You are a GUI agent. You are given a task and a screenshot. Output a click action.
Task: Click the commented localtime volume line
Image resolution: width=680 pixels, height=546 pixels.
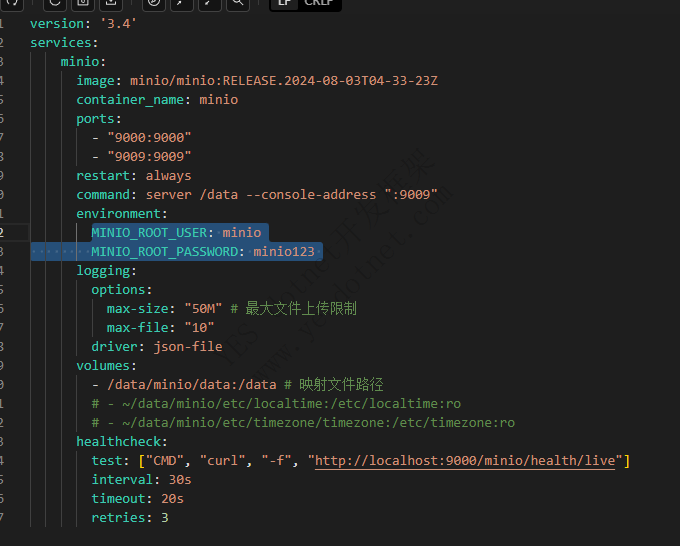pos(276,404)
